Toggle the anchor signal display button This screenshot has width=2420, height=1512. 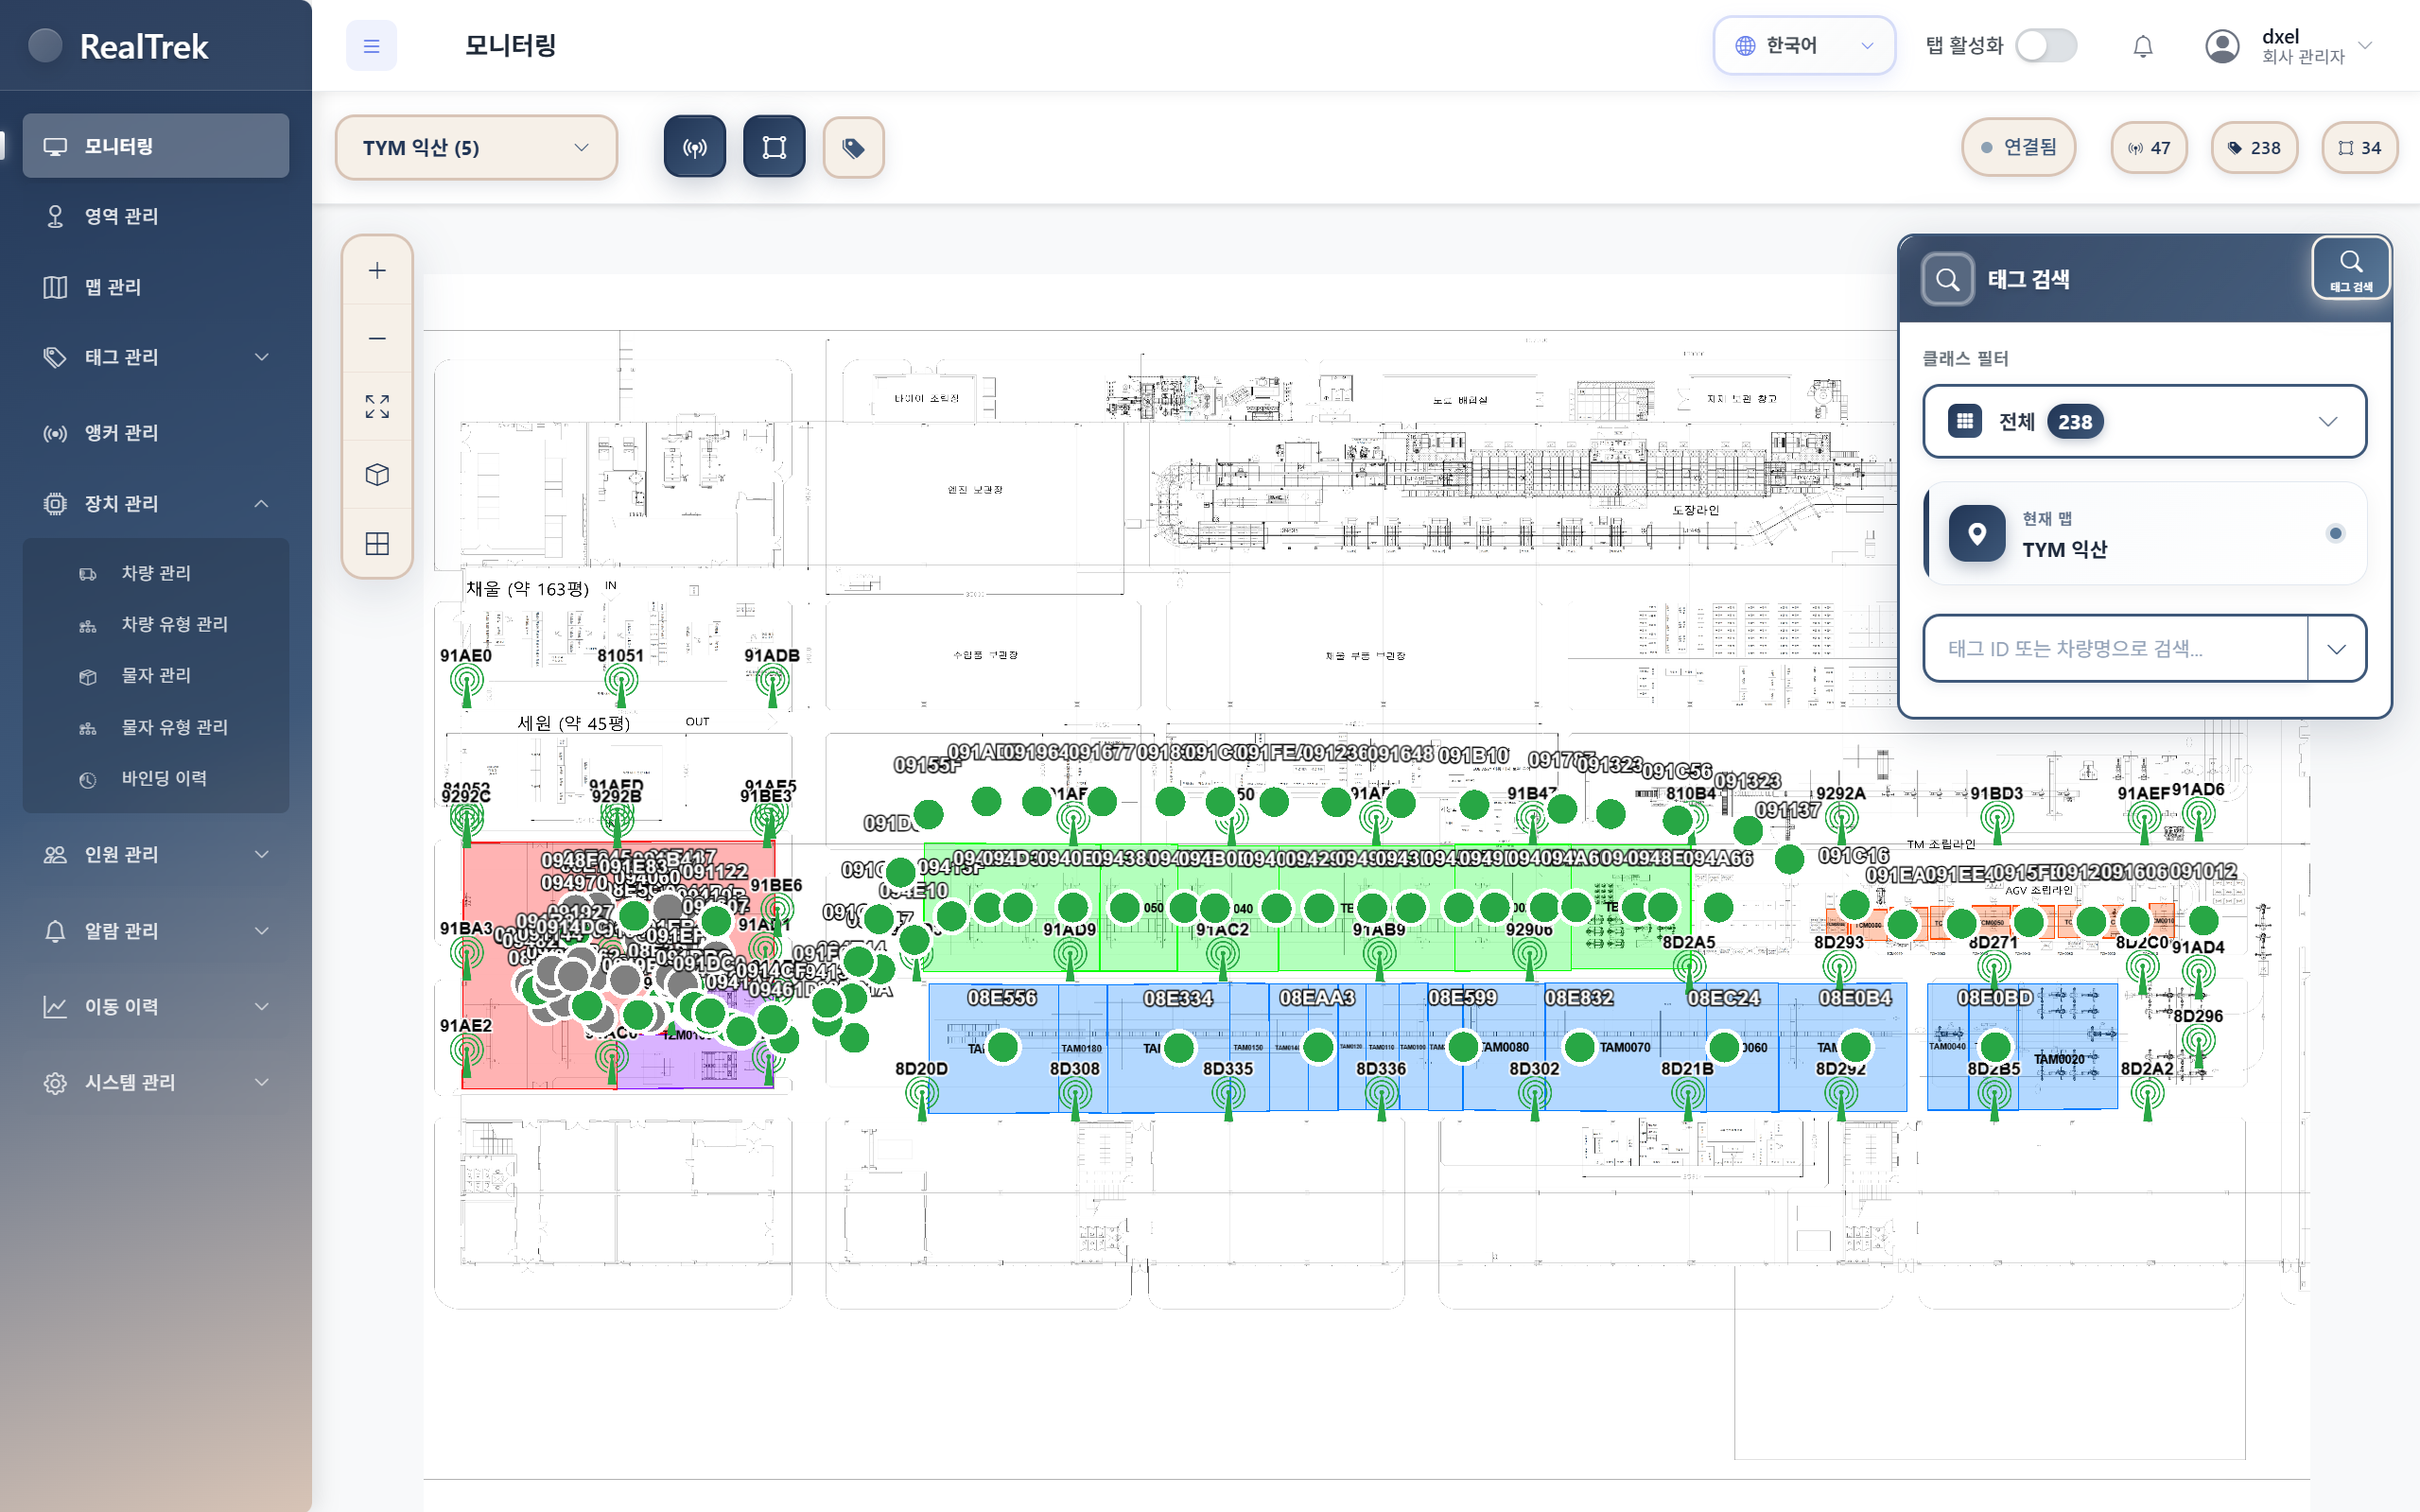pos(694,148)
